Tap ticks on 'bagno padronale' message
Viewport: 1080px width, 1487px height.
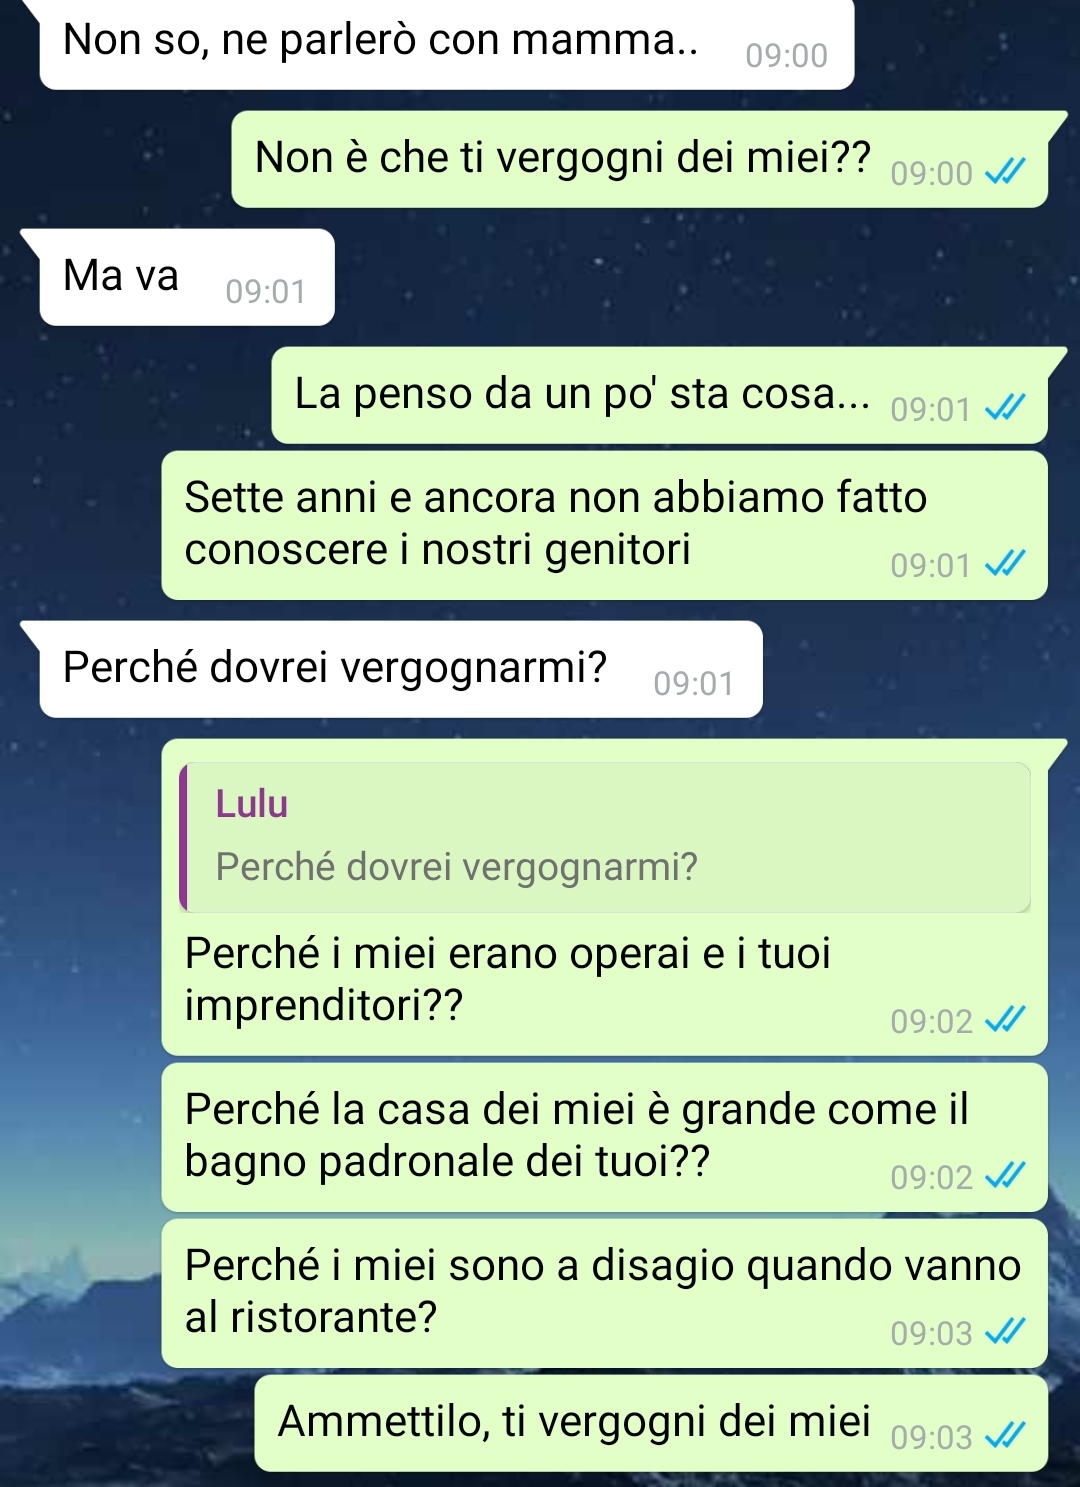coord(1005,1177)
